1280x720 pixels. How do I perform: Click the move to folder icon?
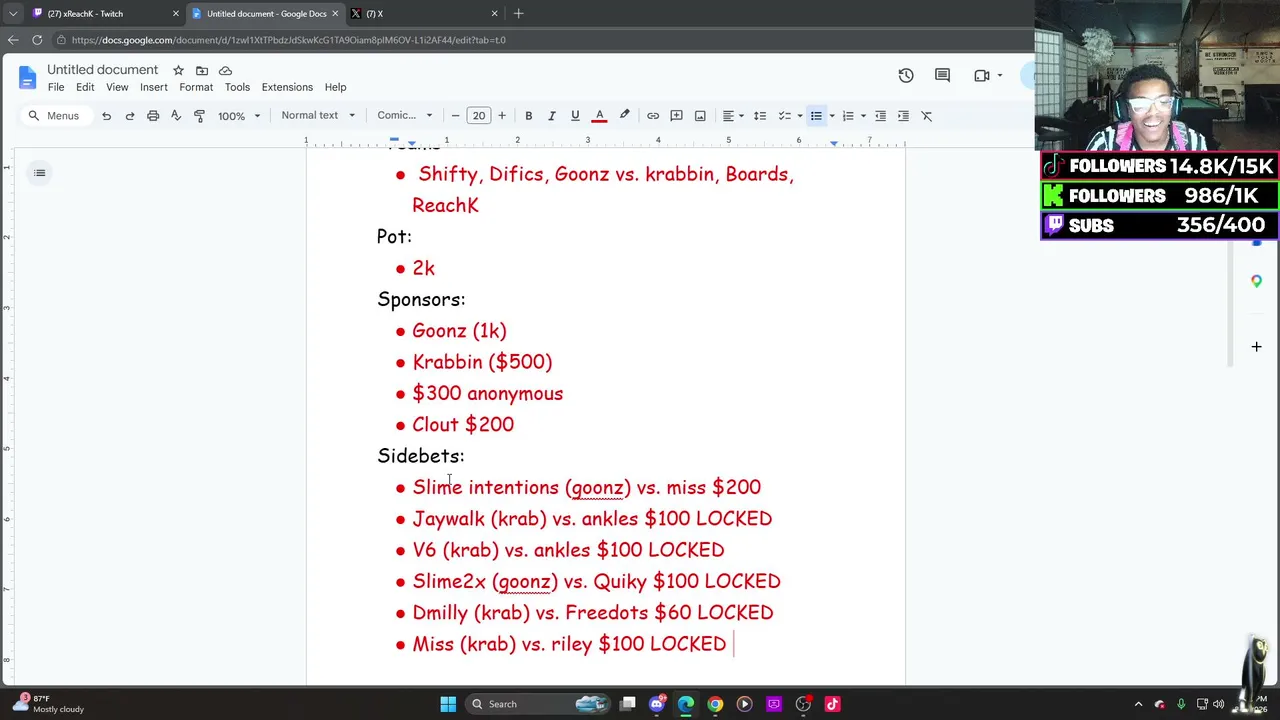(202, 70)
